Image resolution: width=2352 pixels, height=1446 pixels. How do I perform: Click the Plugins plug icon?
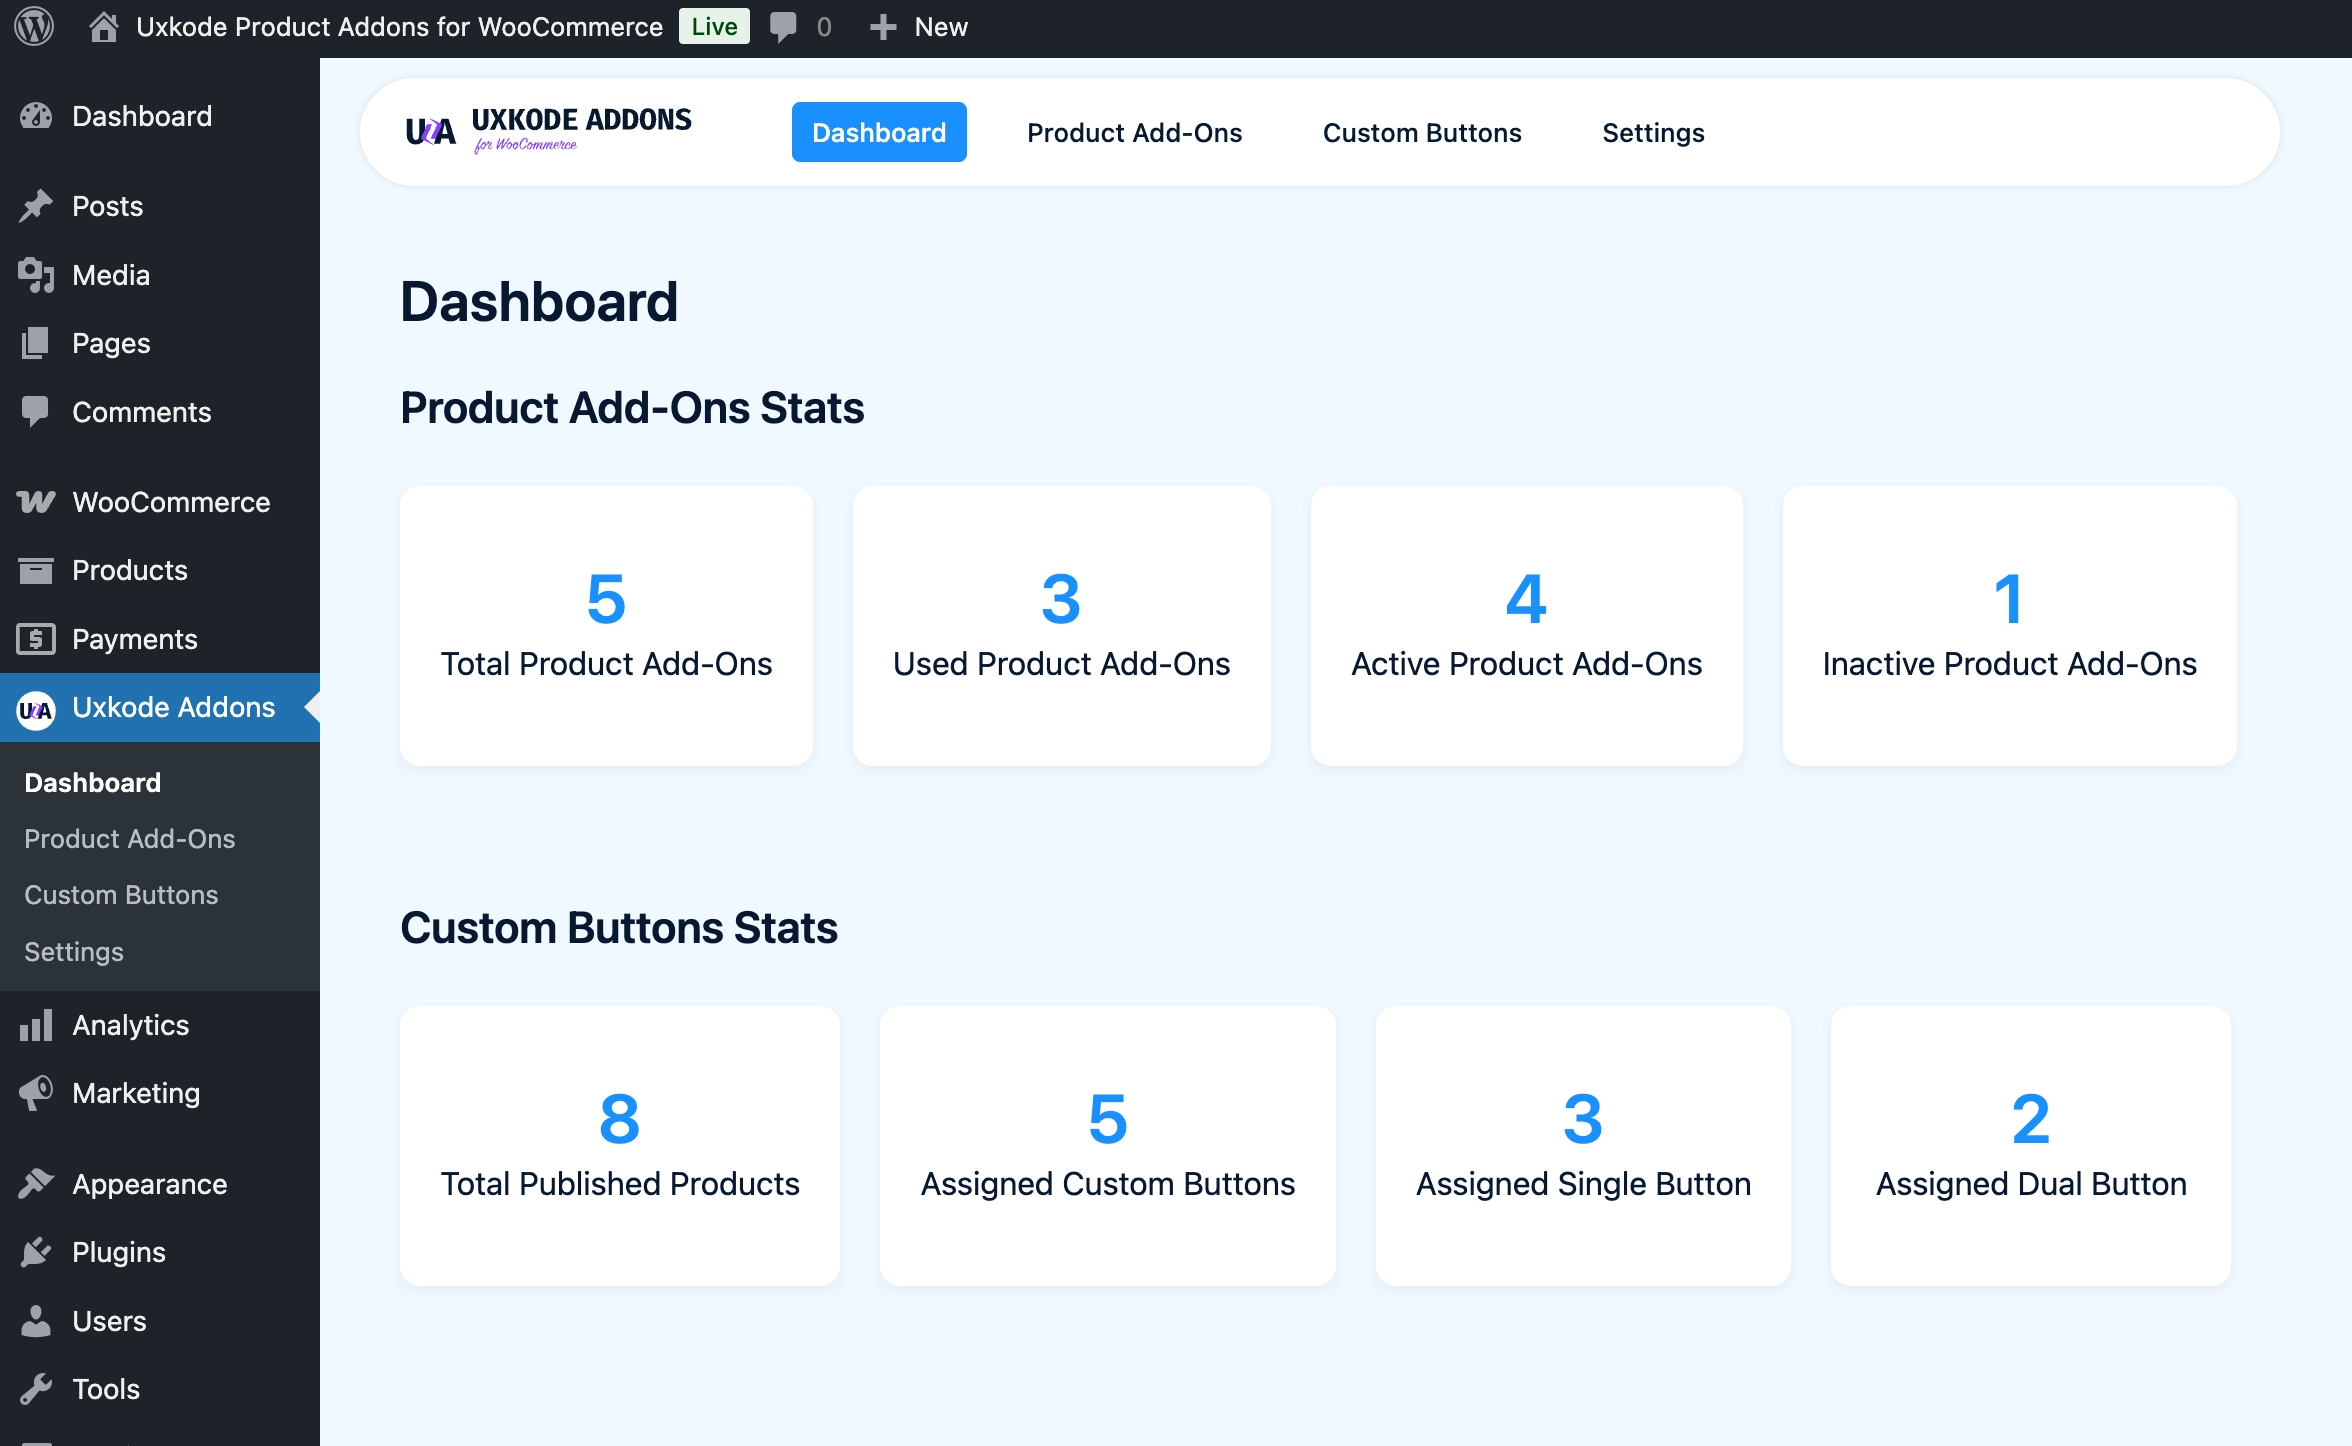click(x=36, y=1252)
